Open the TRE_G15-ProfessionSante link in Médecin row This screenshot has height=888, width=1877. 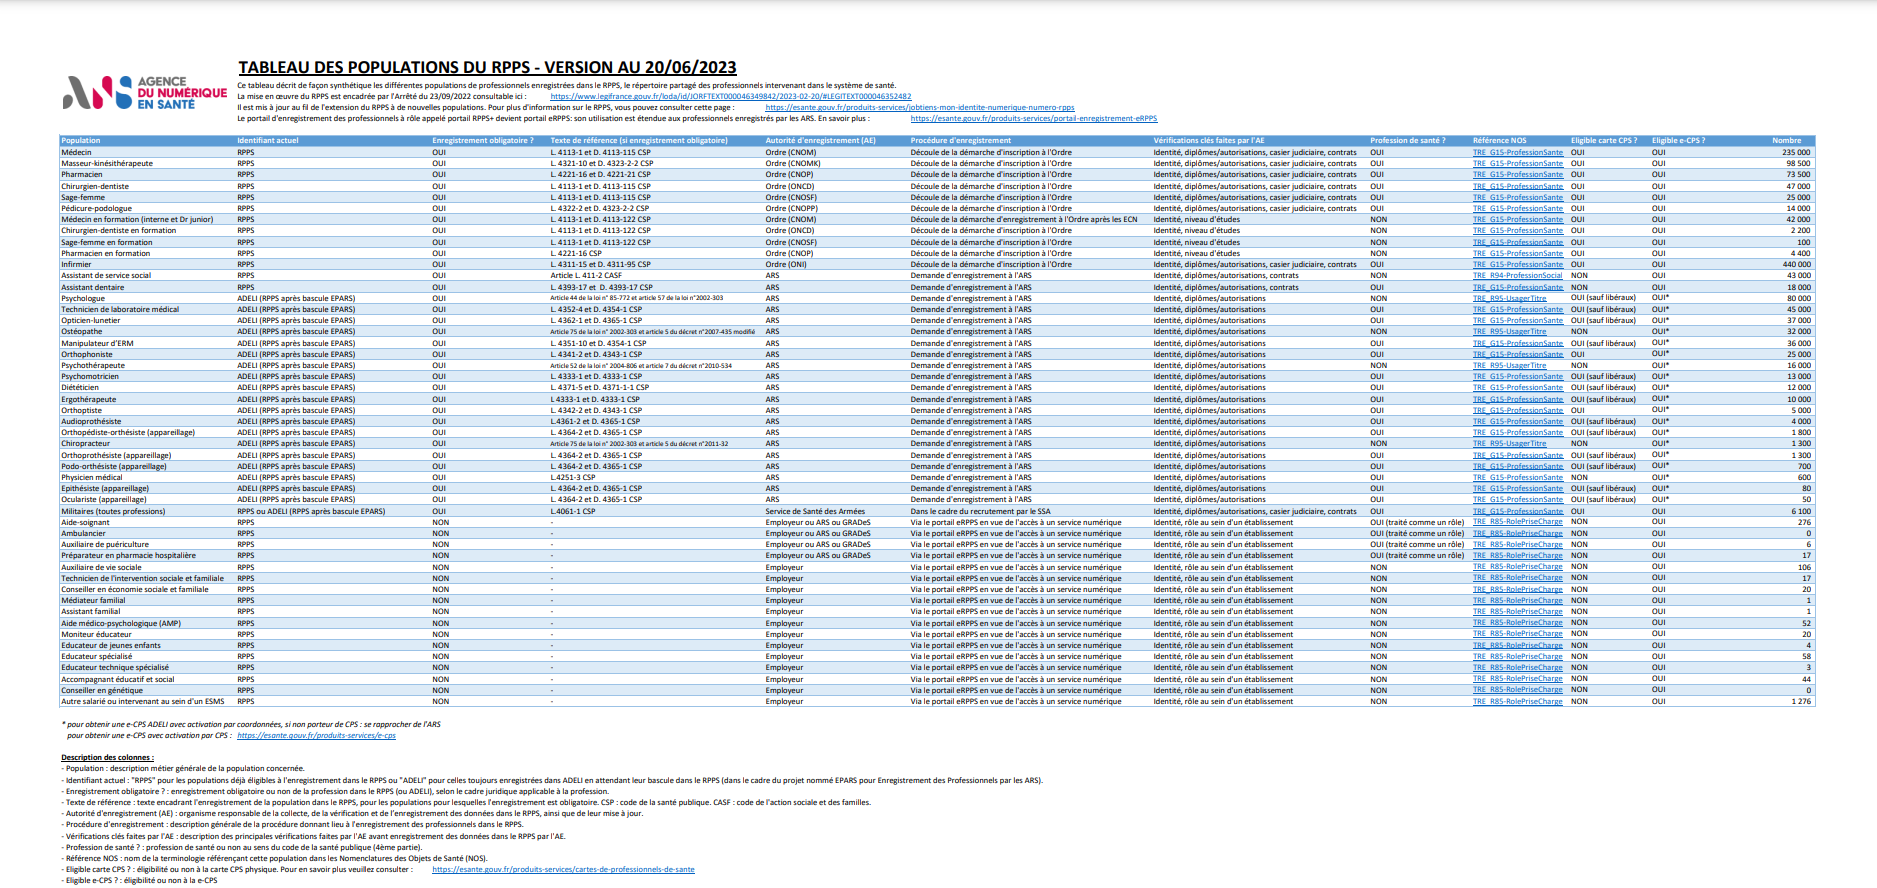[x=1517, y=153]
